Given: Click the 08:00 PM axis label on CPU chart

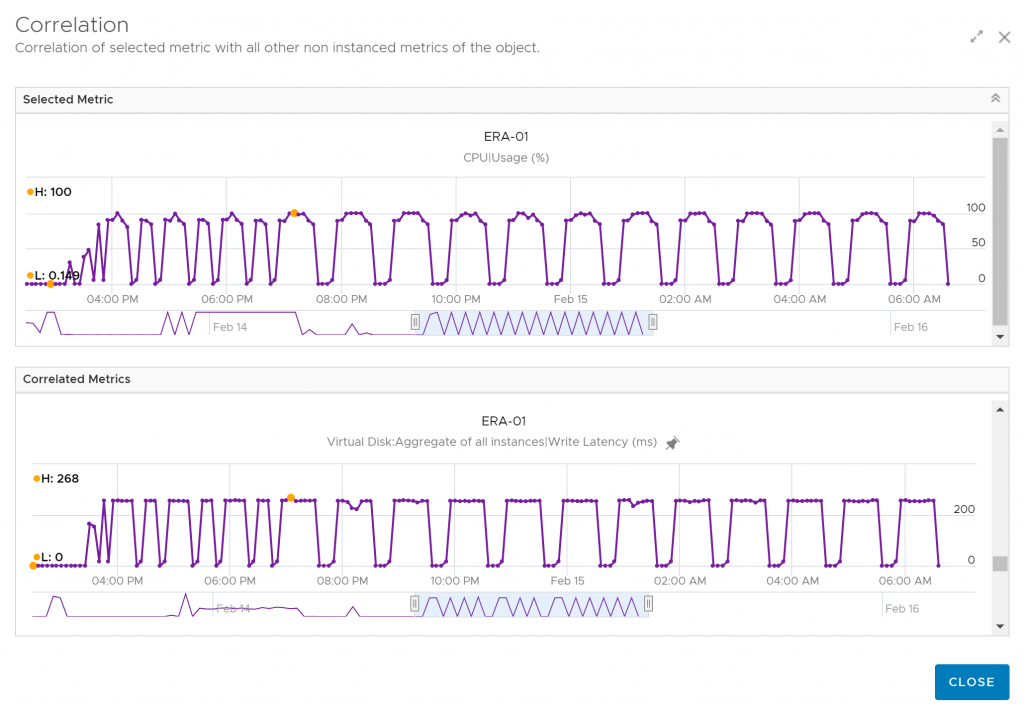Looking at the screenshot, I should pyautogui.click(x=342, y=299).
